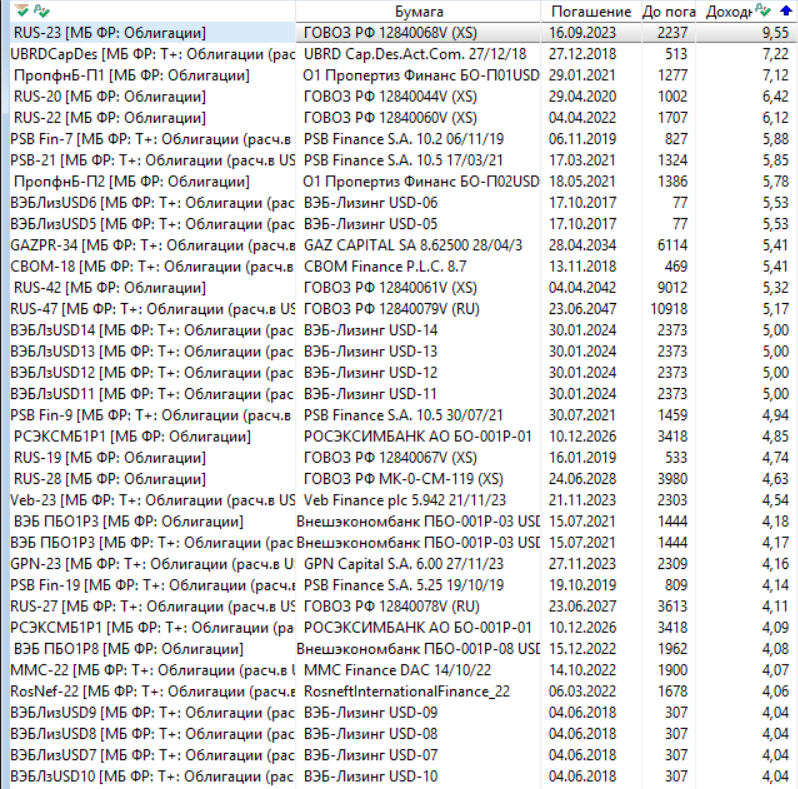Screen dimensions: 798x789
Task: Select the PSB Fin-19 bond row
Action: point(150,585)
